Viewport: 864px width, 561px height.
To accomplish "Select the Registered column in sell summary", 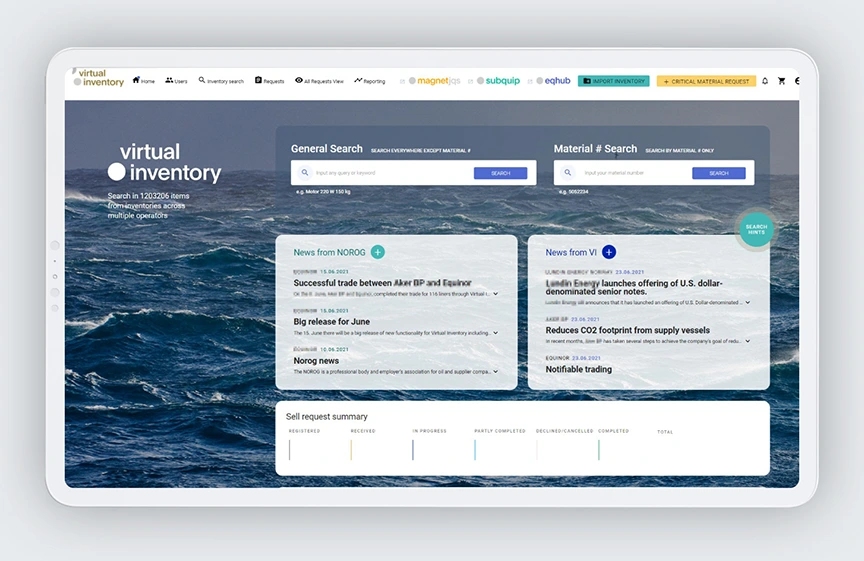I will click(304, 445).
